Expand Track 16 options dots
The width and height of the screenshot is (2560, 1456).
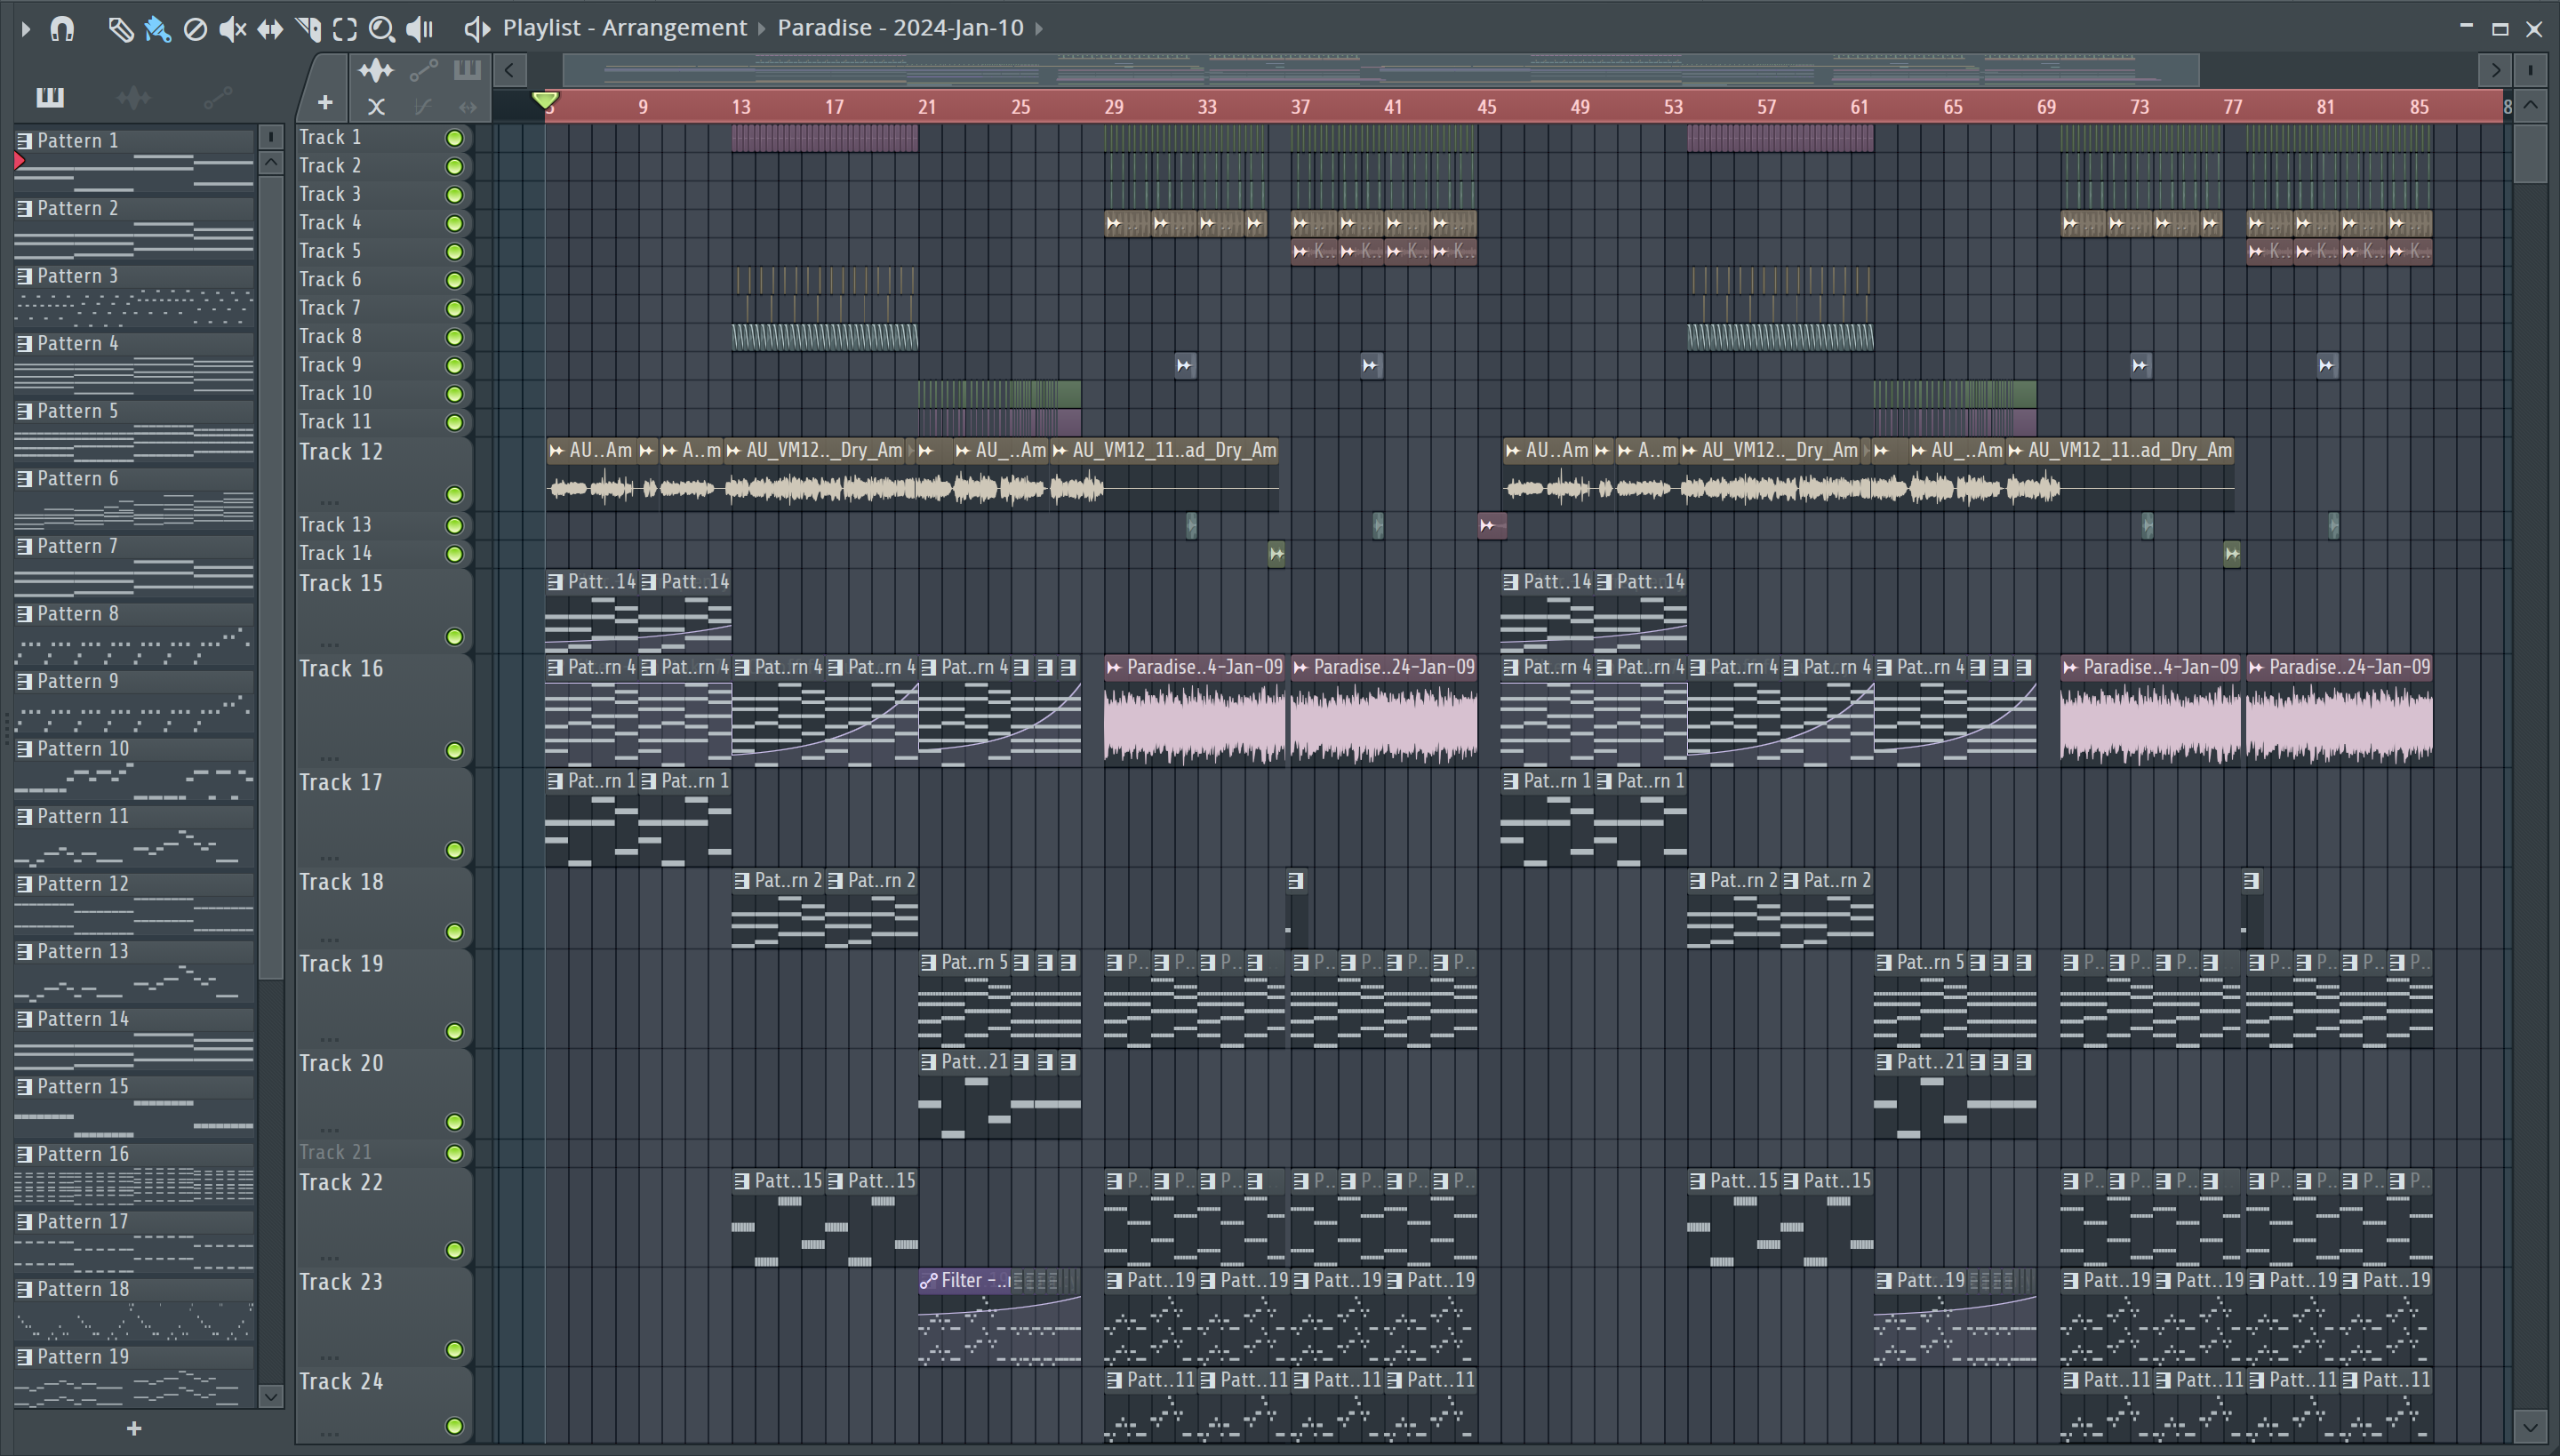click(x=329, y=758)
